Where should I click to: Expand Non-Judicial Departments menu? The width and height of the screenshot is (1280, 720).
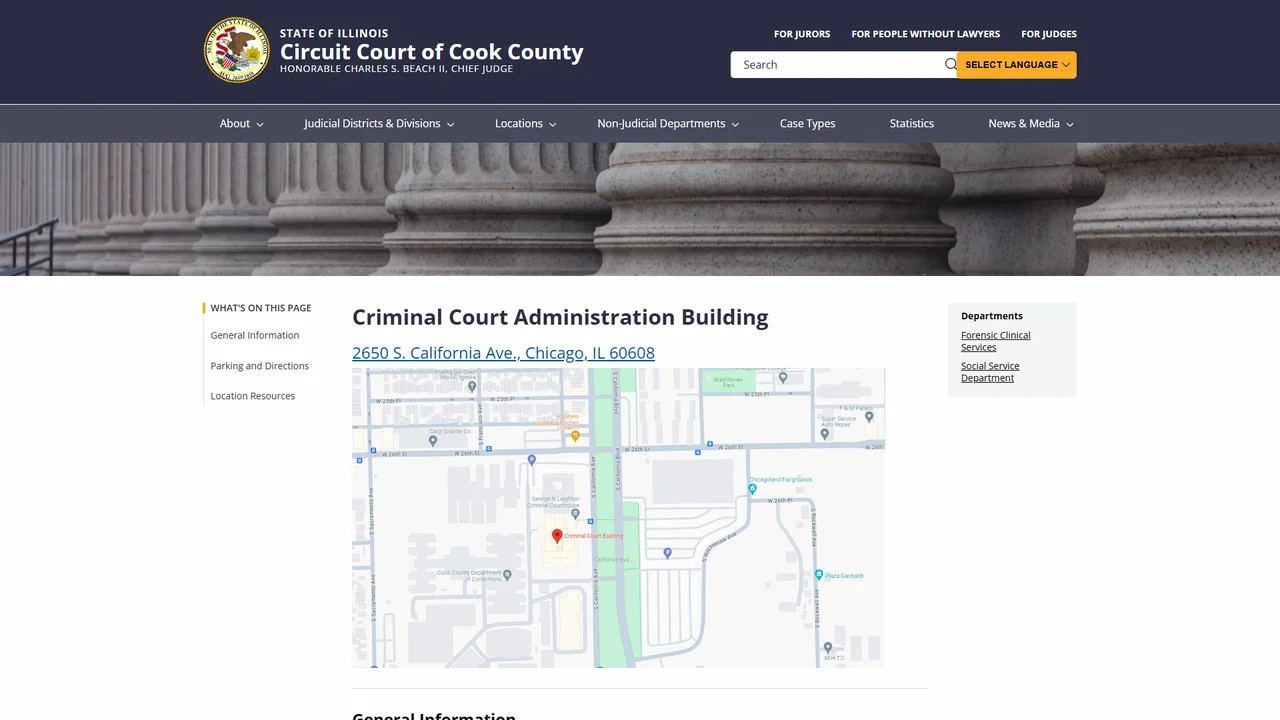[668, 124]
